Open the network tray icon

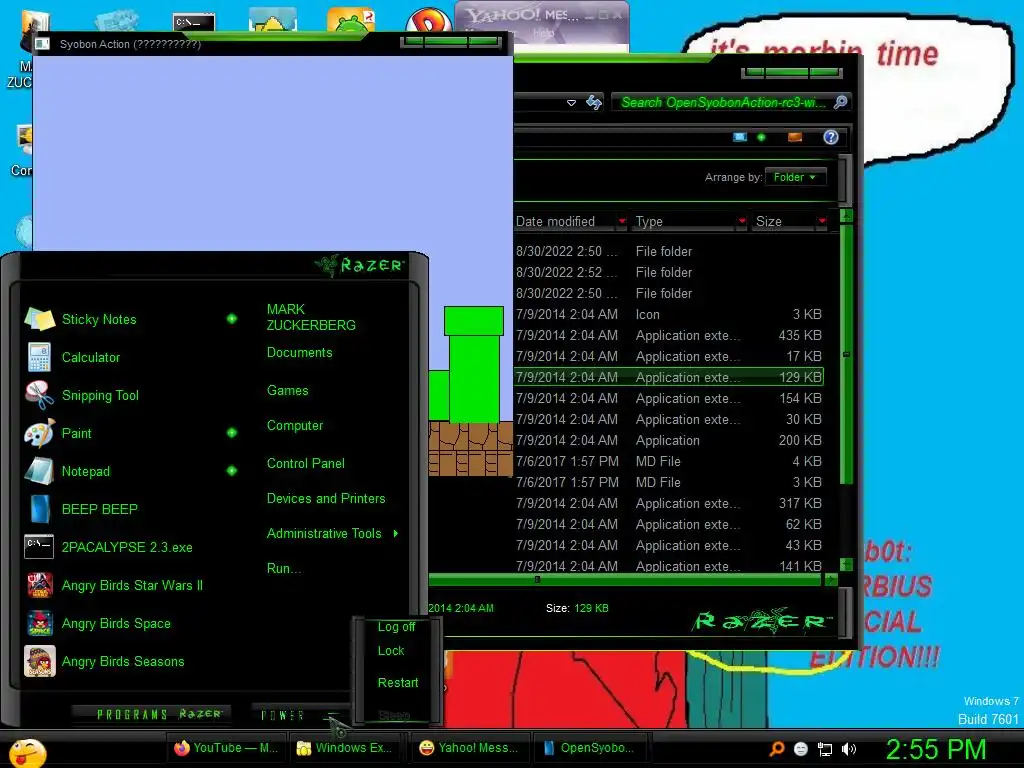tap(825, 750)
